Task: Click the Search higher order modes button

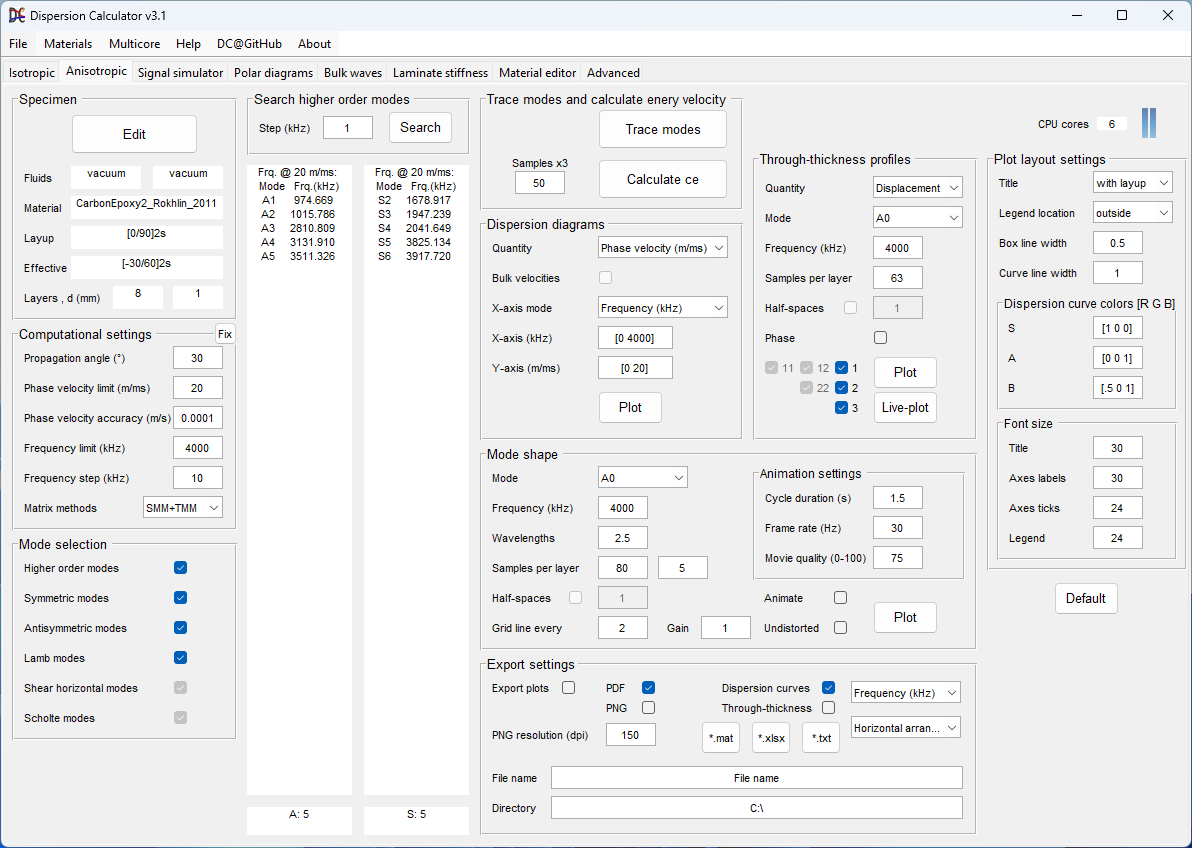Action: (420, 127)
